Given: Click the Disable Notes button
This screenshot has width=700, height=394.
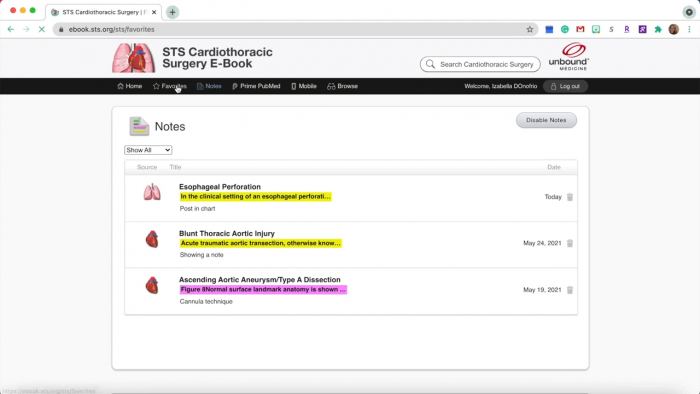Looking at the screenshot, I should coord(546,120).
